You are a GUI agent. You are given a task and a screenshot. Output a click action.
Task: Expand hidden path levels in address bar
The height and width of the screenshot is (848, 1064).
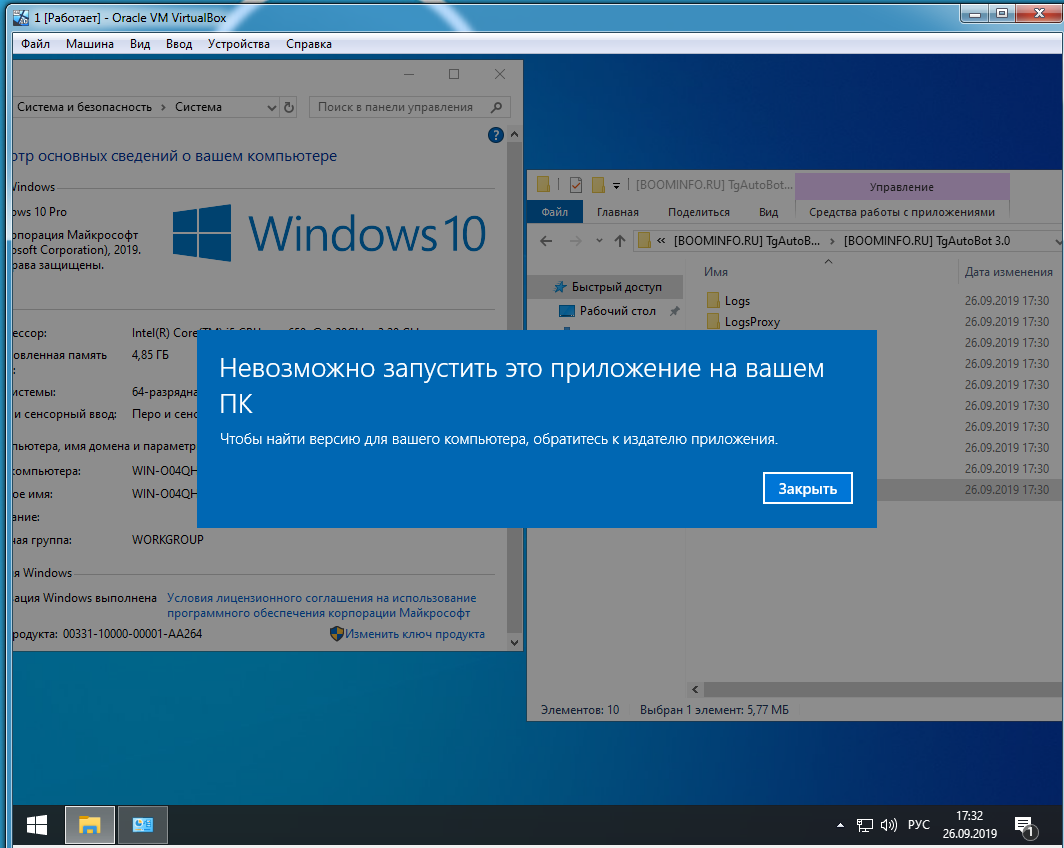click(x=661, y=241)
